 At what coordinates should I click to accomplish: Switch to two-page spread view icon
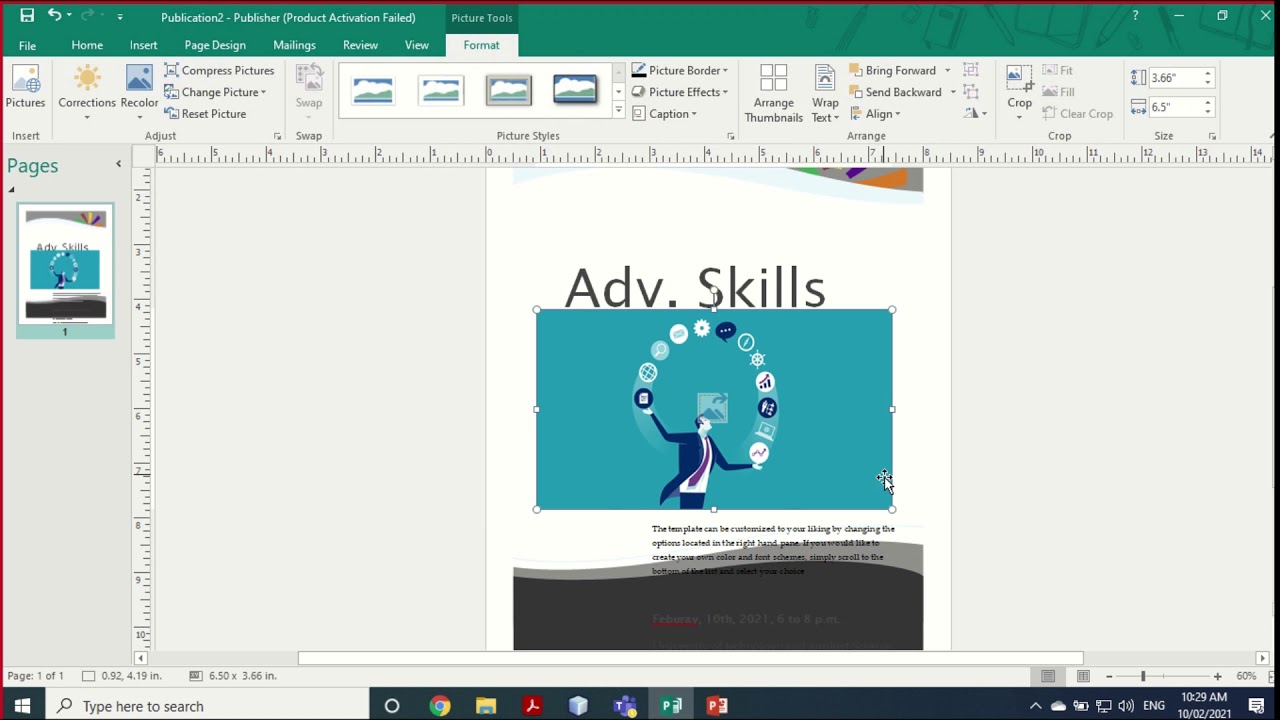[1083, 676]
